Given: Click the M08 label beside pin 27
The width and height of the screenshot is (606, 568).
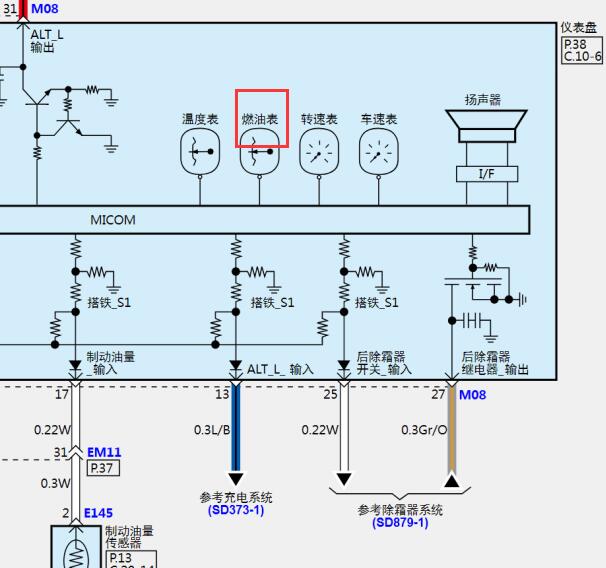Looking at the screenshot, I should (472, 395).
